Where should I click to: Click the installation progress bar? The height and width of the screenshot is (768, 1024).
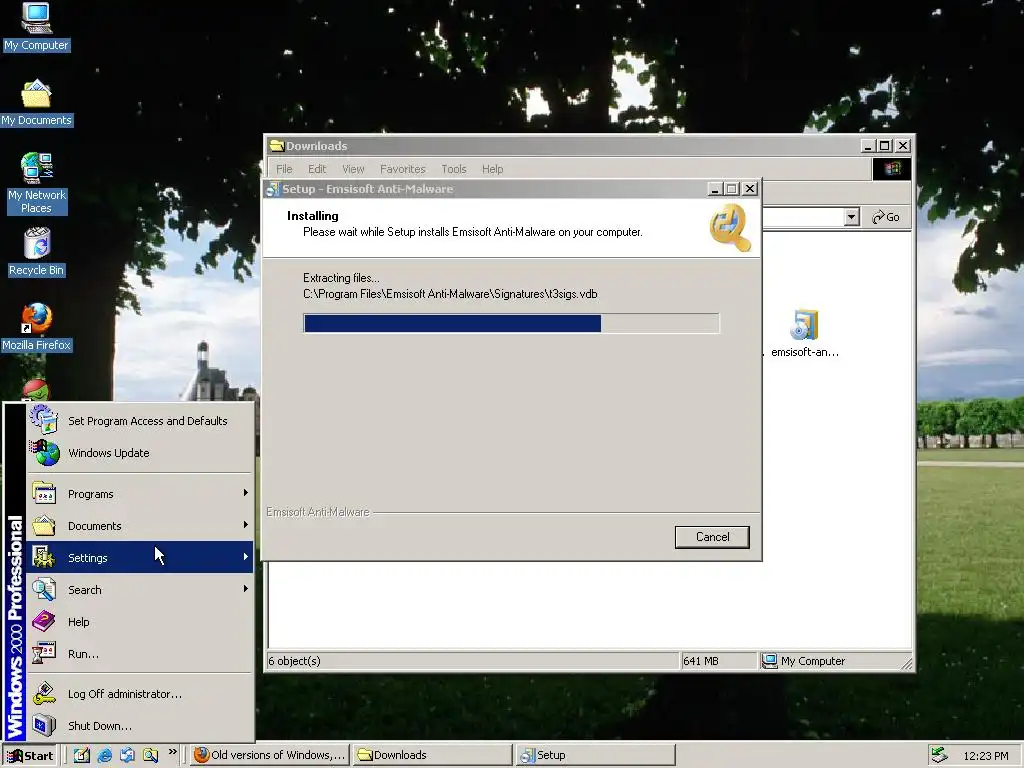point(511,323)
